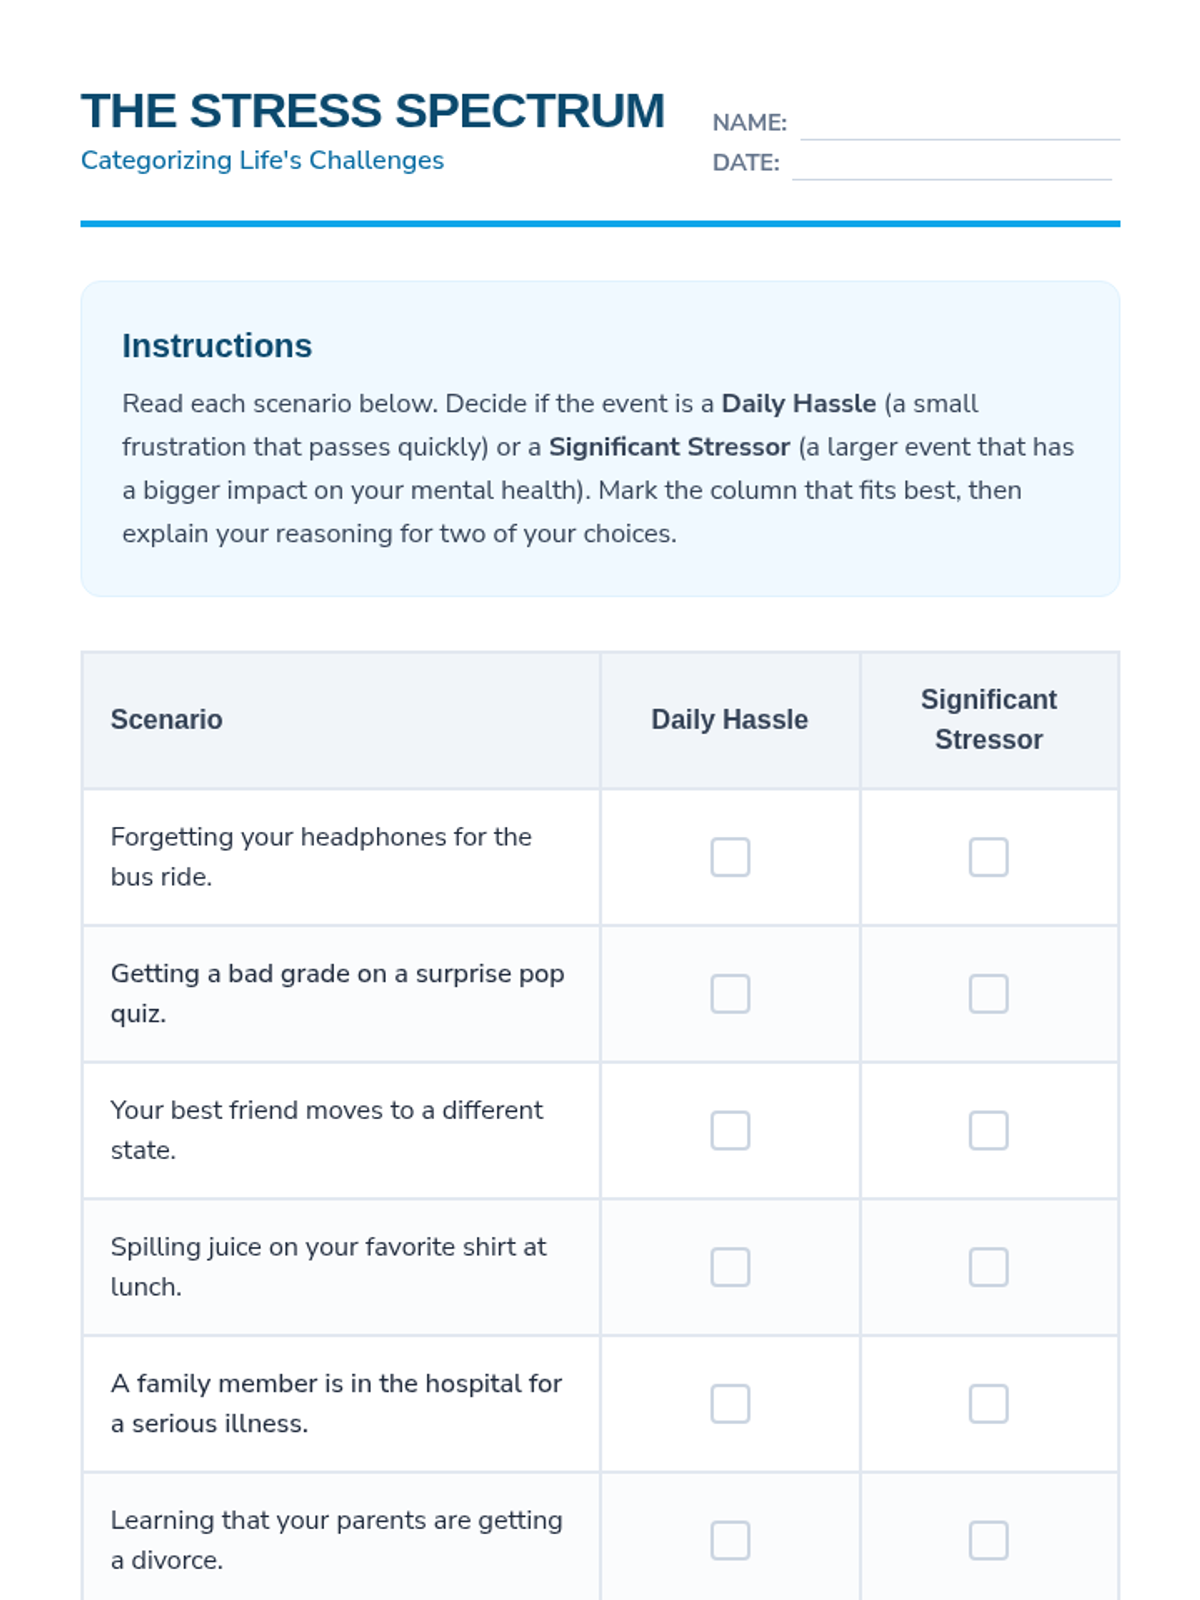Mark Significant Stressor for parents' divorce
This screenshot has width=1200, height=1600.
pyautogui.click(x=988, y=1541)
